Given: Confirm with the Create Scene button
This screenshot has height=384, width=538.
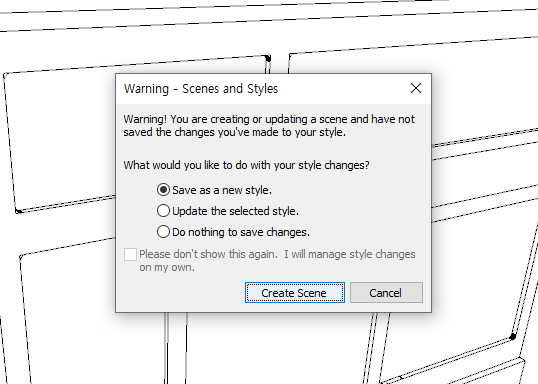Looking at the screenshot, I should tap(295, 293).
